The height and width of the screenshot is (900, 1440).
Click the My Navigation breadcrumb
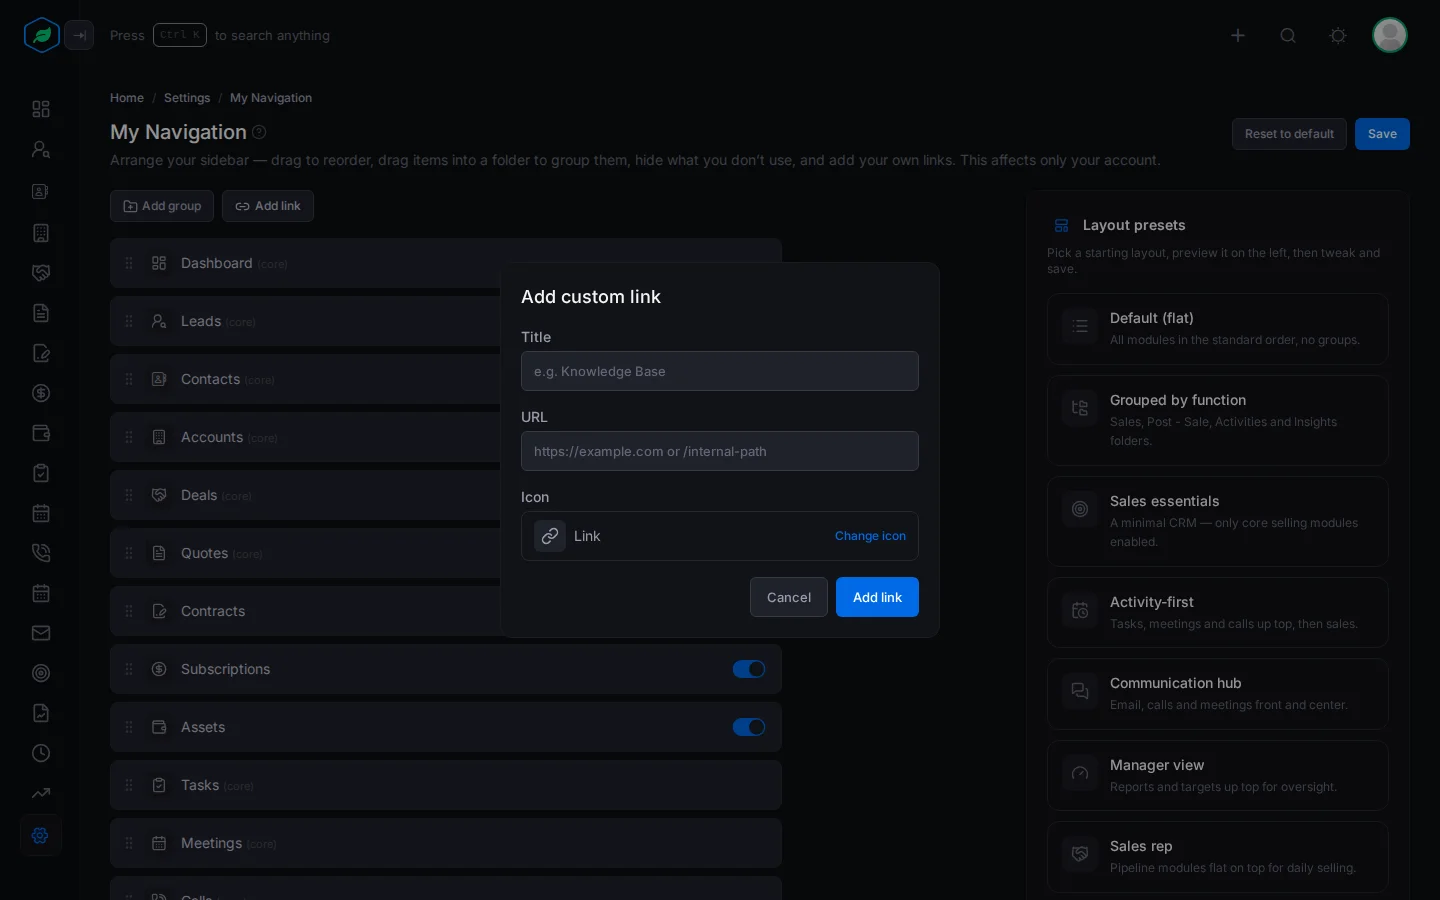point(271,98)
